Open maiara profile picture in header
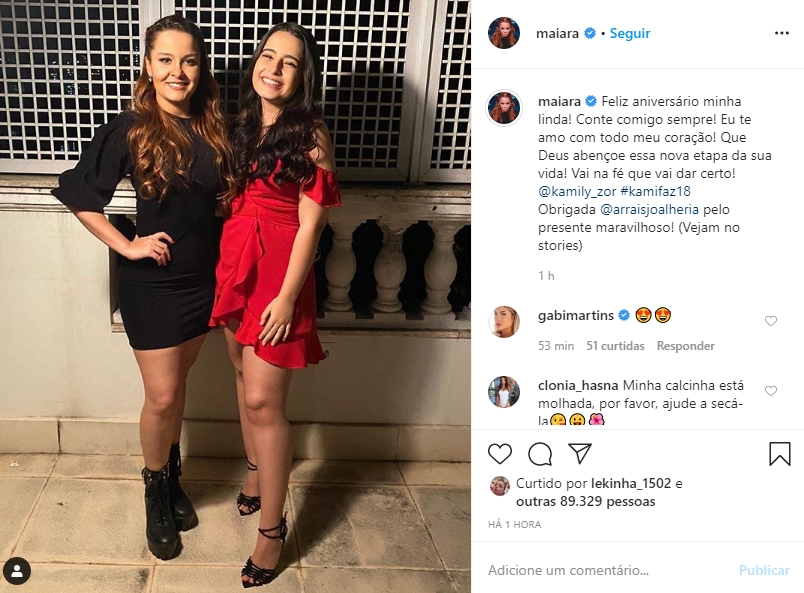Screen dimensions: 804x593 pyautogui.click(x=504, y=33)
